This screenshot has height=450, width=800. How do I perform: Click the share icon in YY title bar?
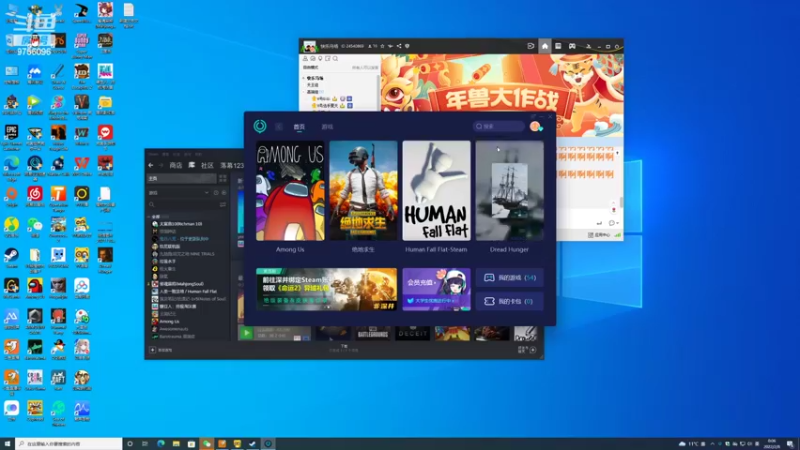click(x=399, y=46)
